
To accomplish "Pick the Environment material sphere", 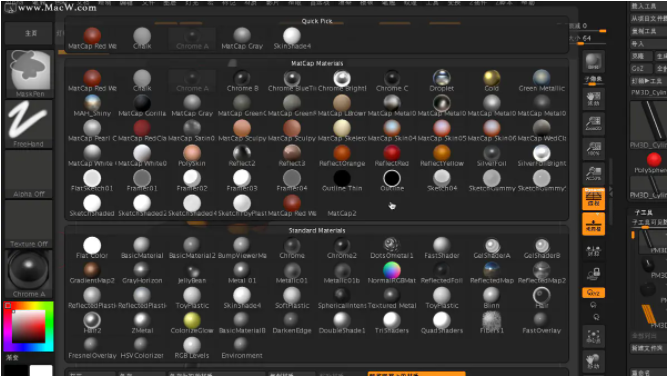I will (x=242, y=348).
